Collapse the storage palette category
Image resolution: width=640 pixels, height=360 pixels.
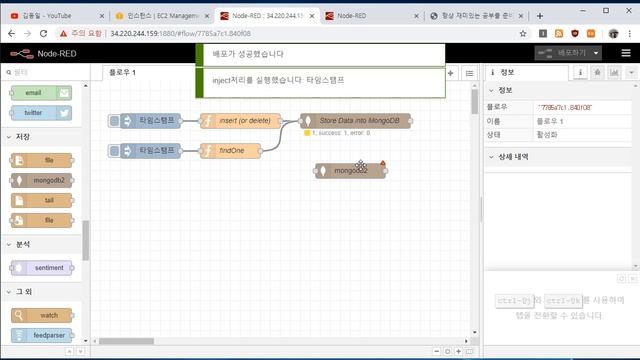coord(42,137)
